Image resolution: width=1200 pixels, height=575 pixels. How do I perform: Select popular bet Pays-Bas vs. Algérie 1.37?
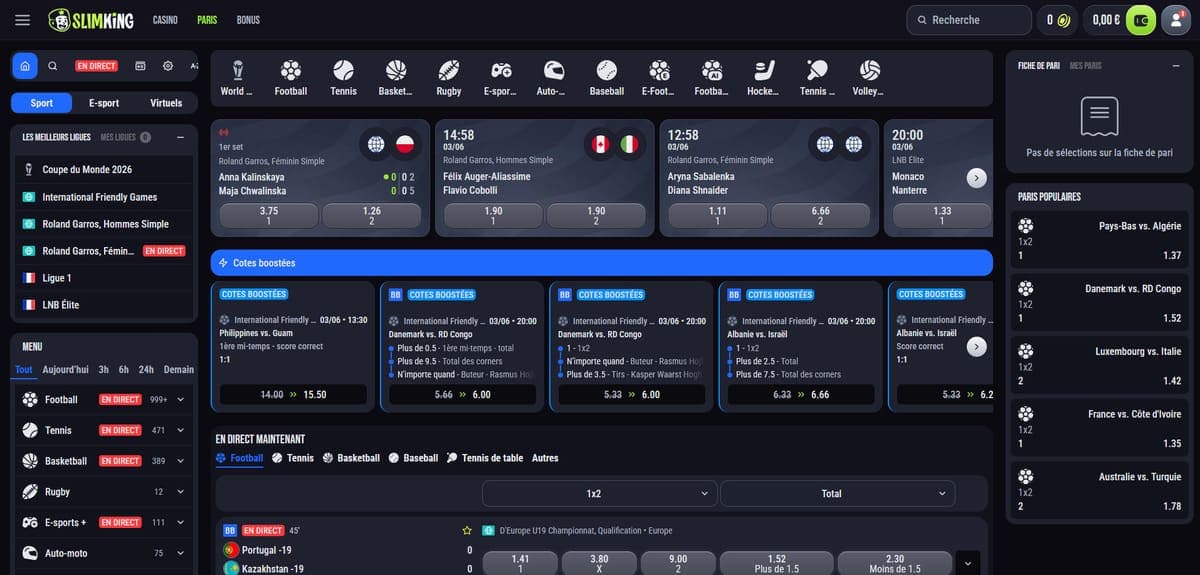point(1100,241)
